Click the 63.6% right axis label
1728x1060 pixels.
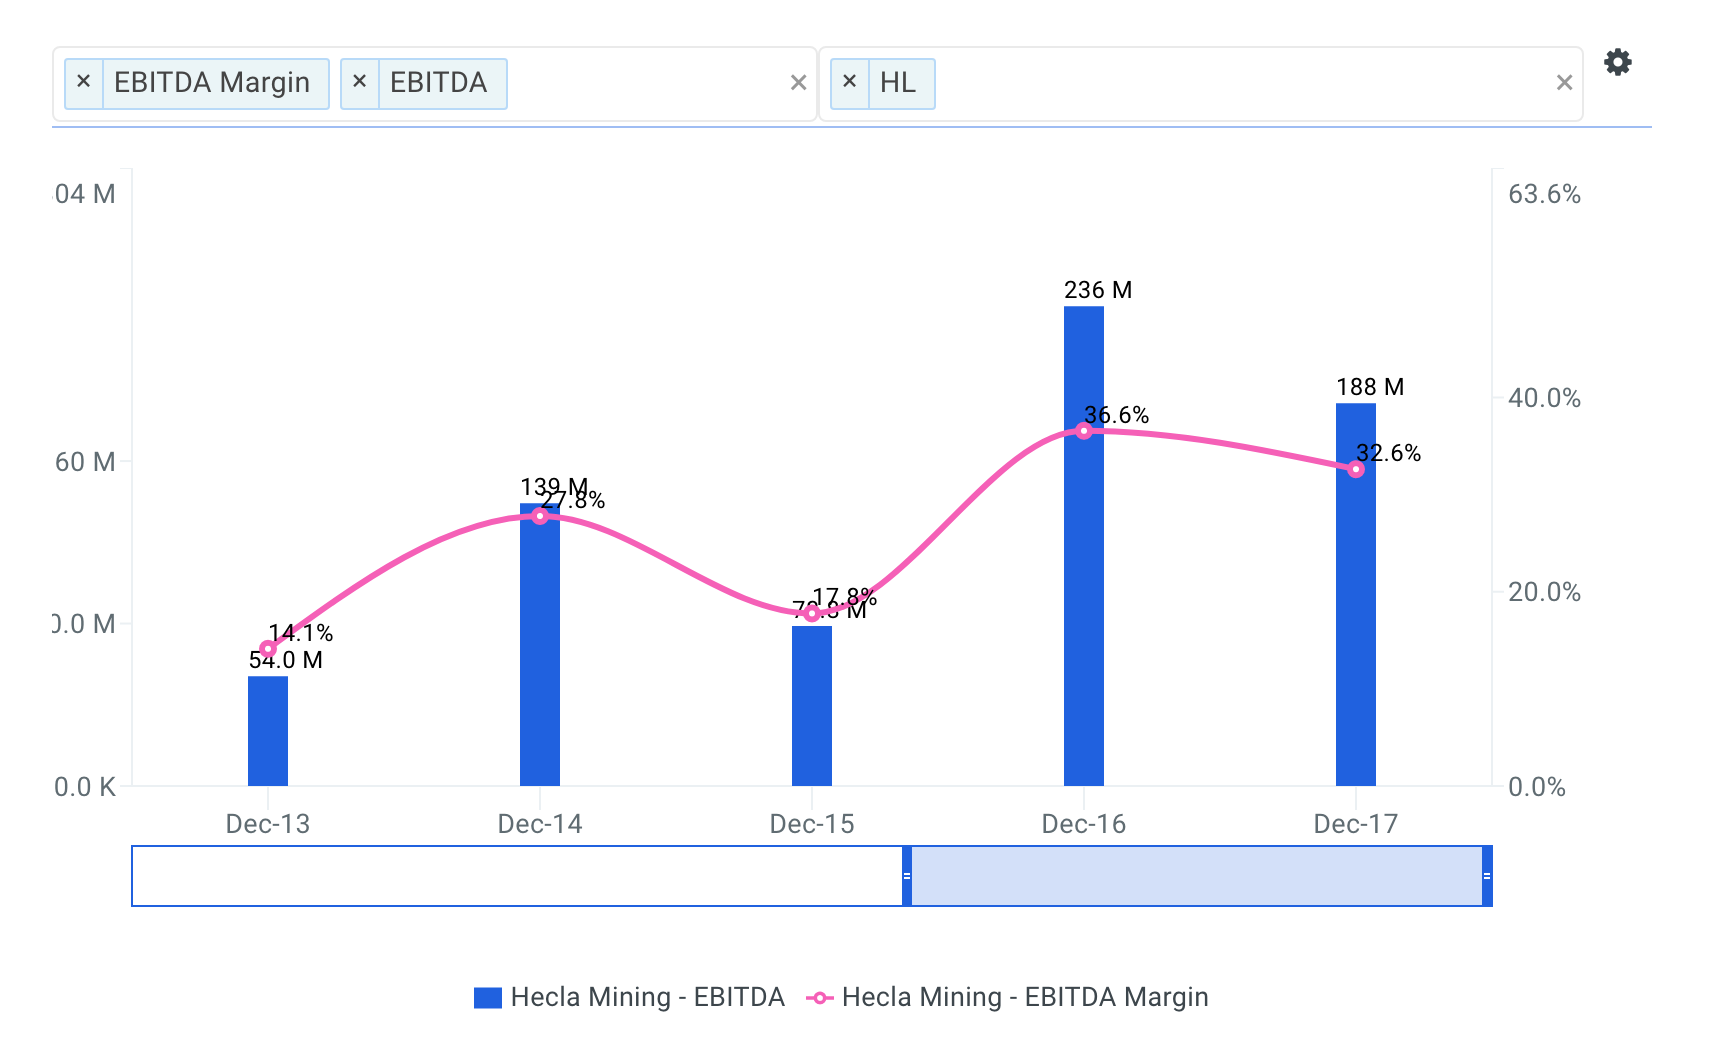(x=1545, y=194)
